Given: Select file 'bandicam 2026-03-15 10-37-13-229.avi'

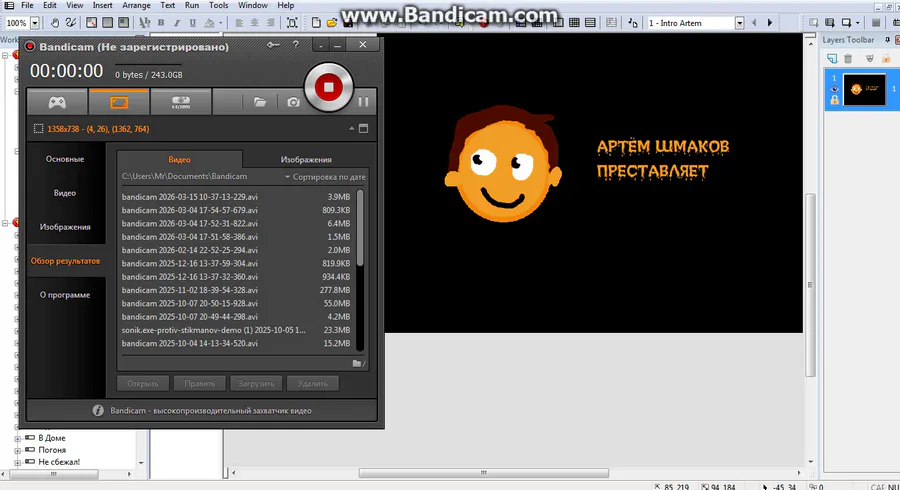Looking at the screenshot, I should (x=236, y=197).
